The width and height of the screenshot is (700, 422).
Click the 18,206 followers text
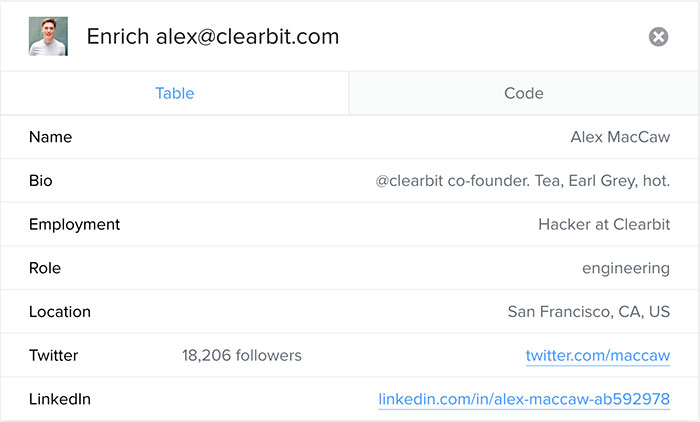242,355
